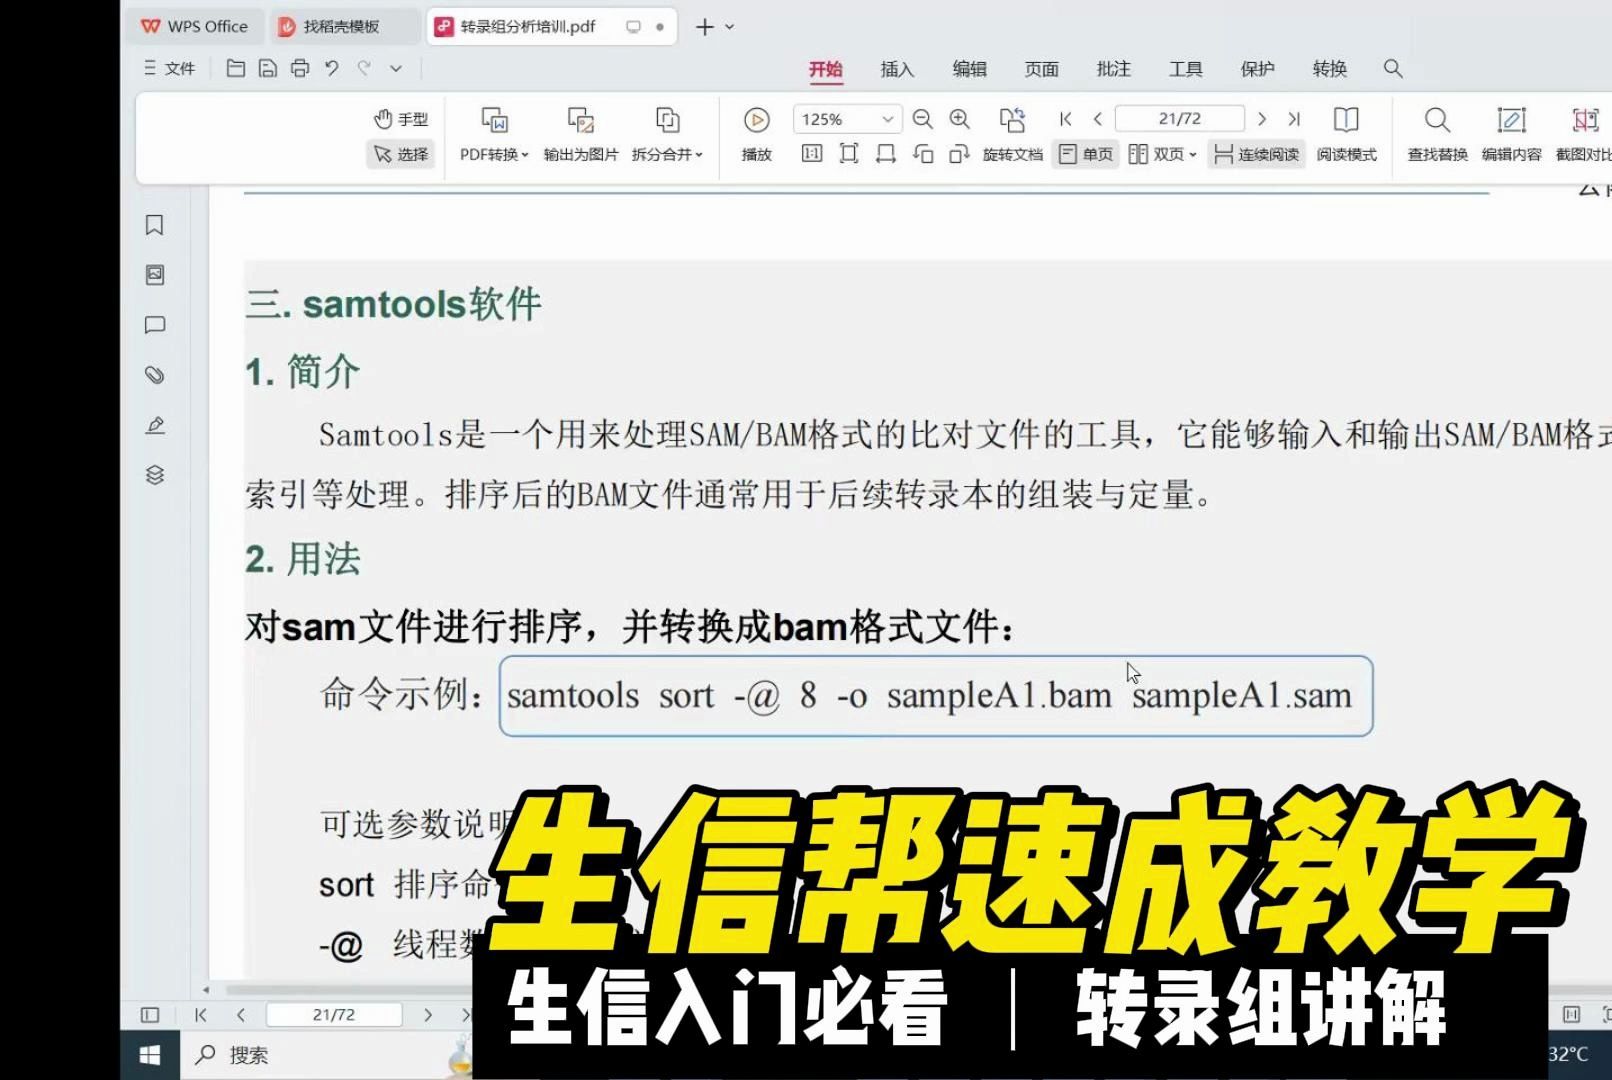This screenshot has height=1080, width=1612.
Task: Click the zoom out magnifier icon
Action: (x=922, y=119)
